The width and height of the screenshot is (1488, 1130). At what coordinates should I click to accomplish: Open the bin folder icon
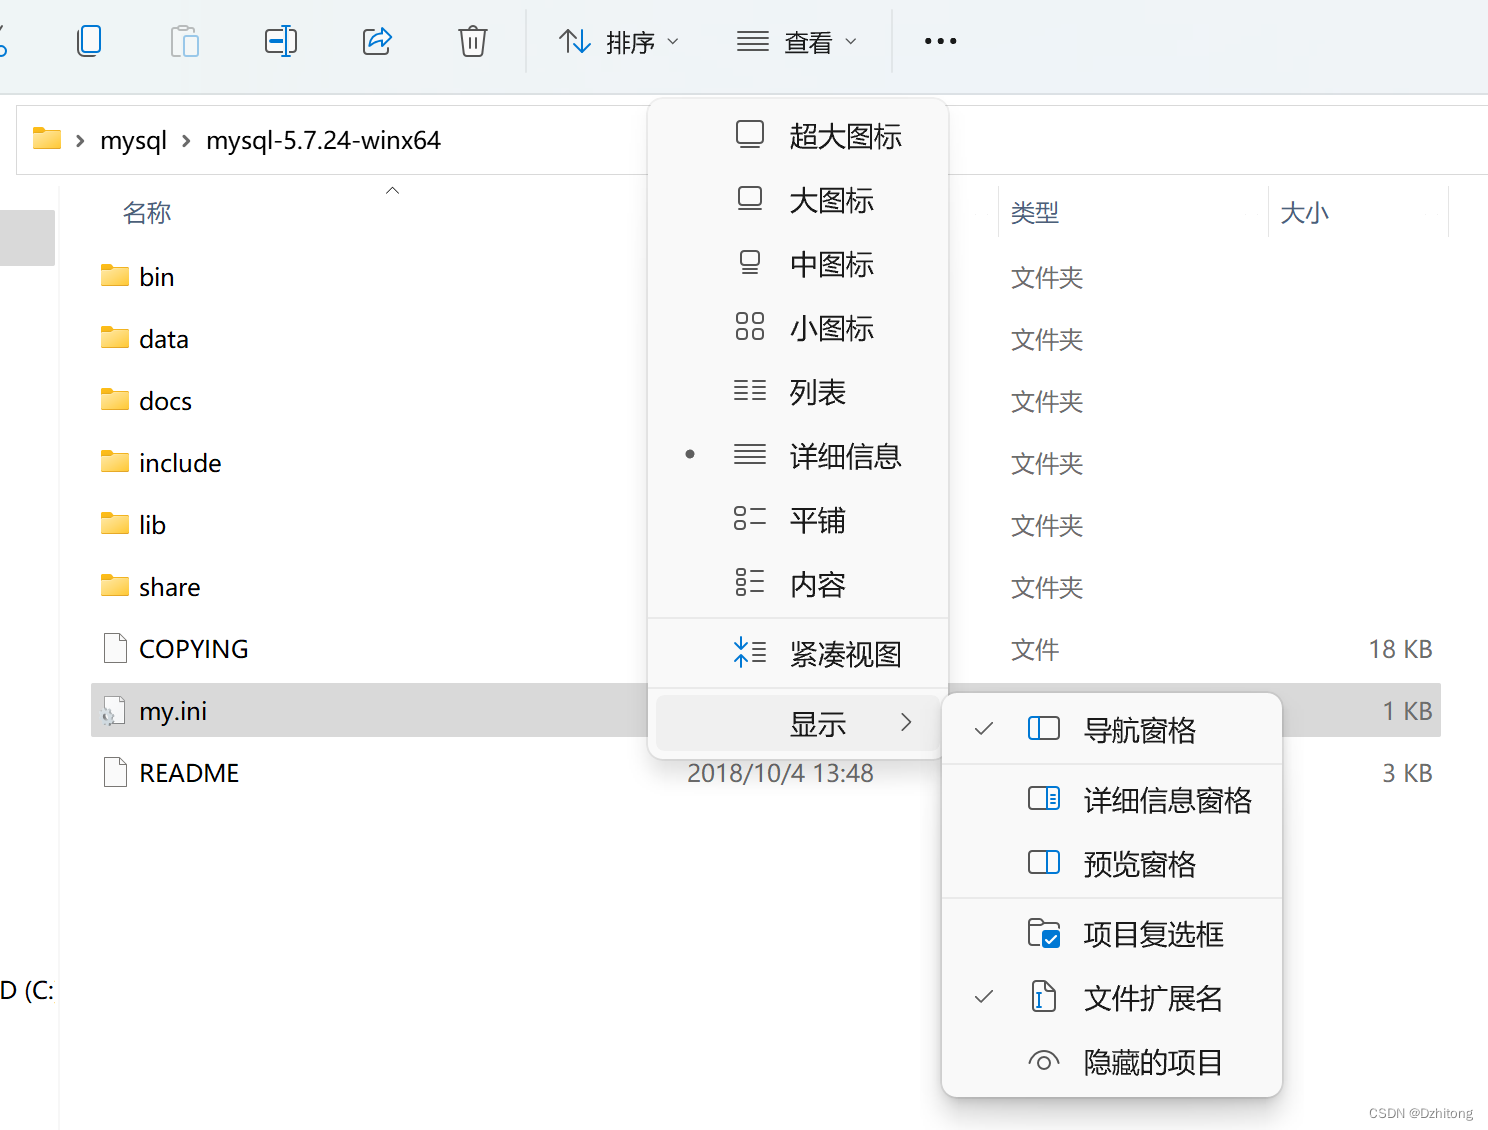pos(114,275)
